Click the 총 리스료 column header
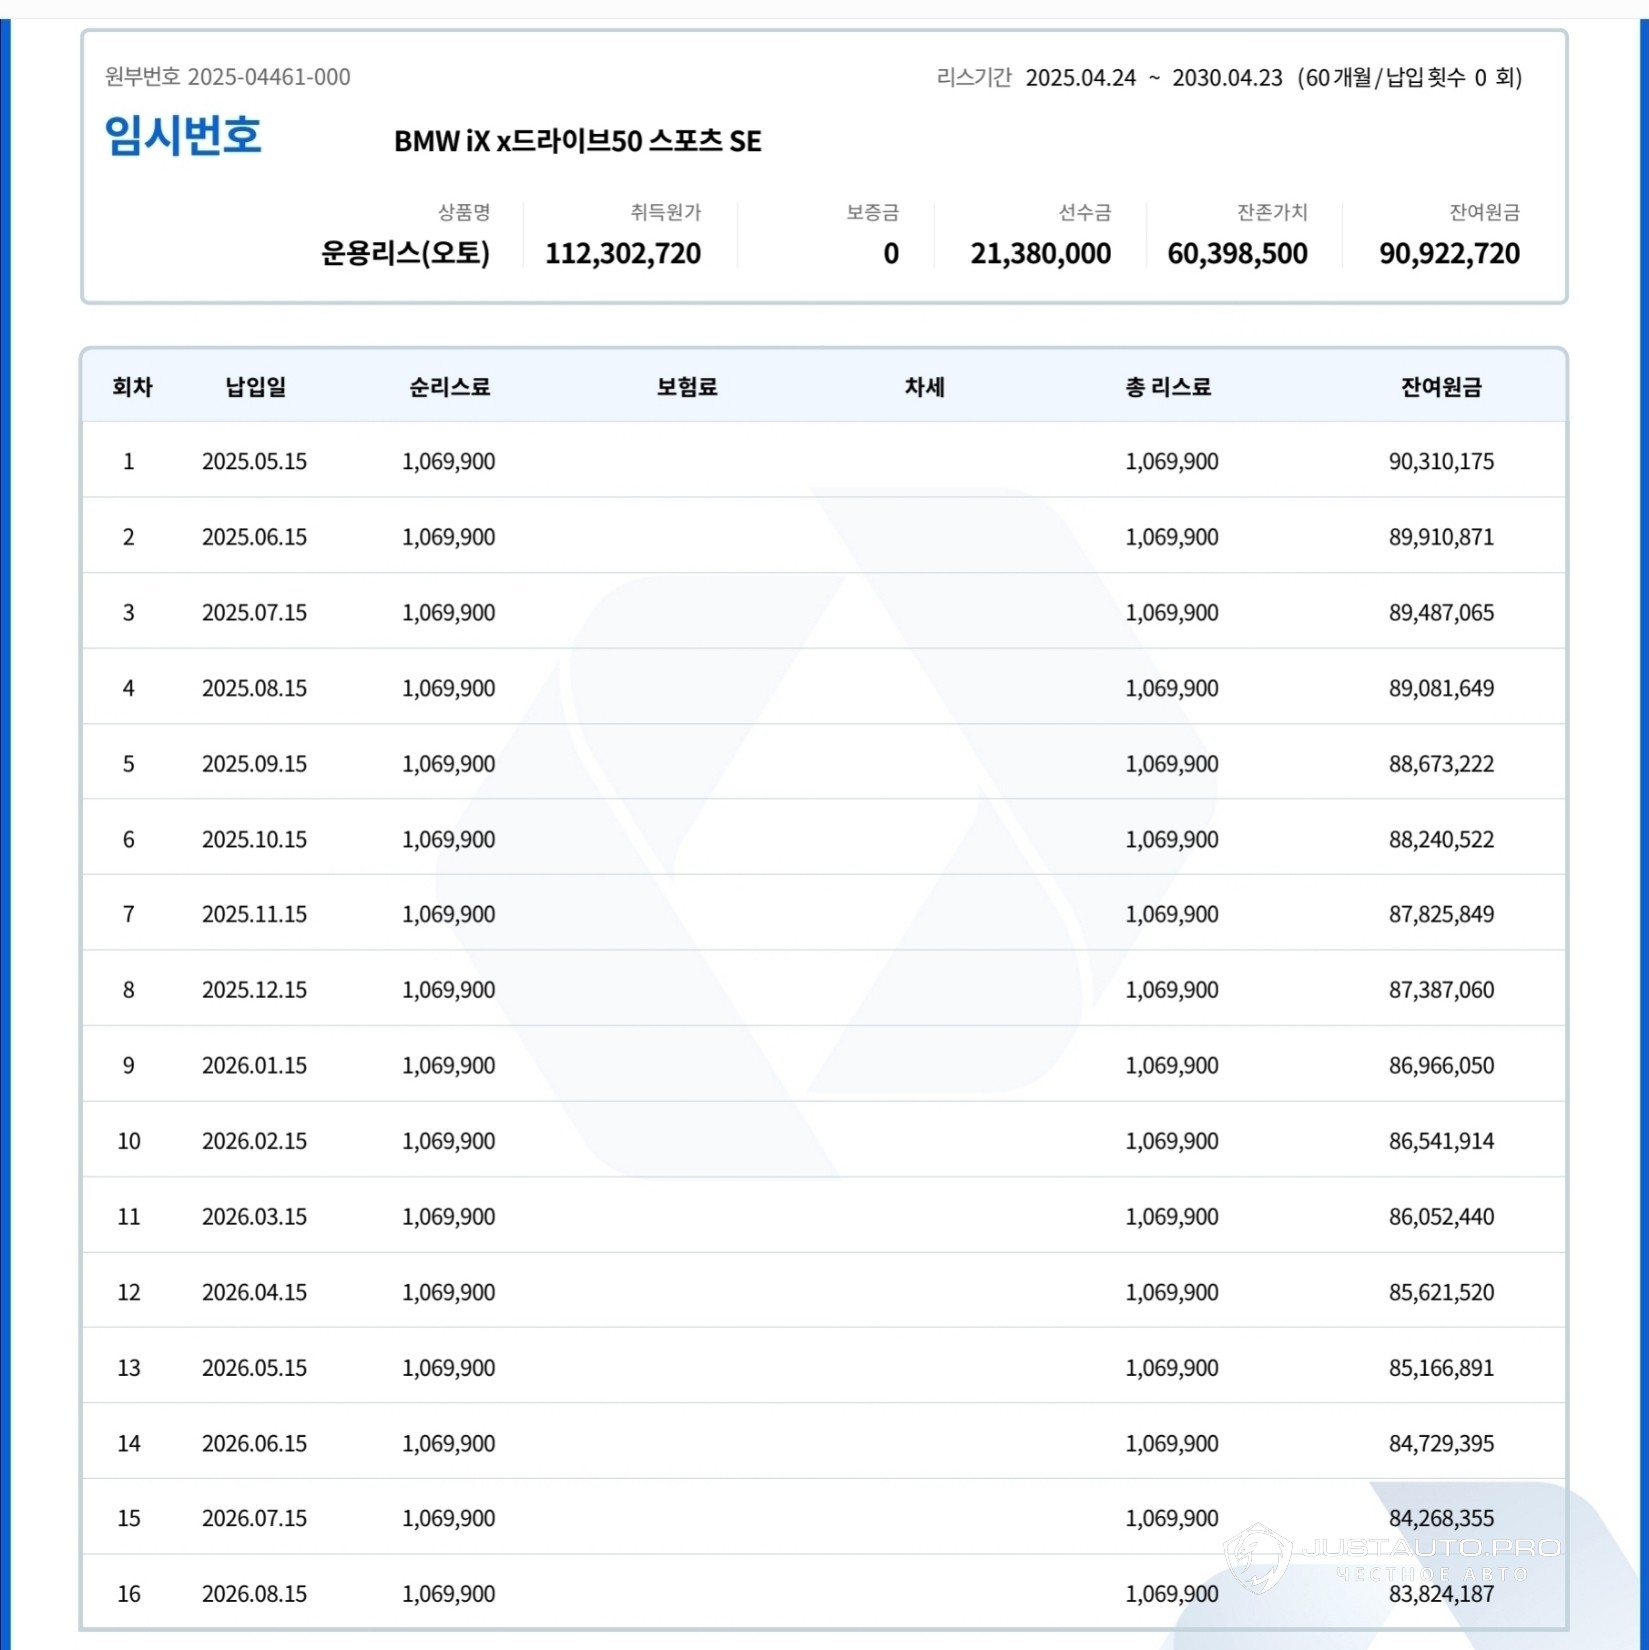1649x1650 pixels. click(1168, 387)
